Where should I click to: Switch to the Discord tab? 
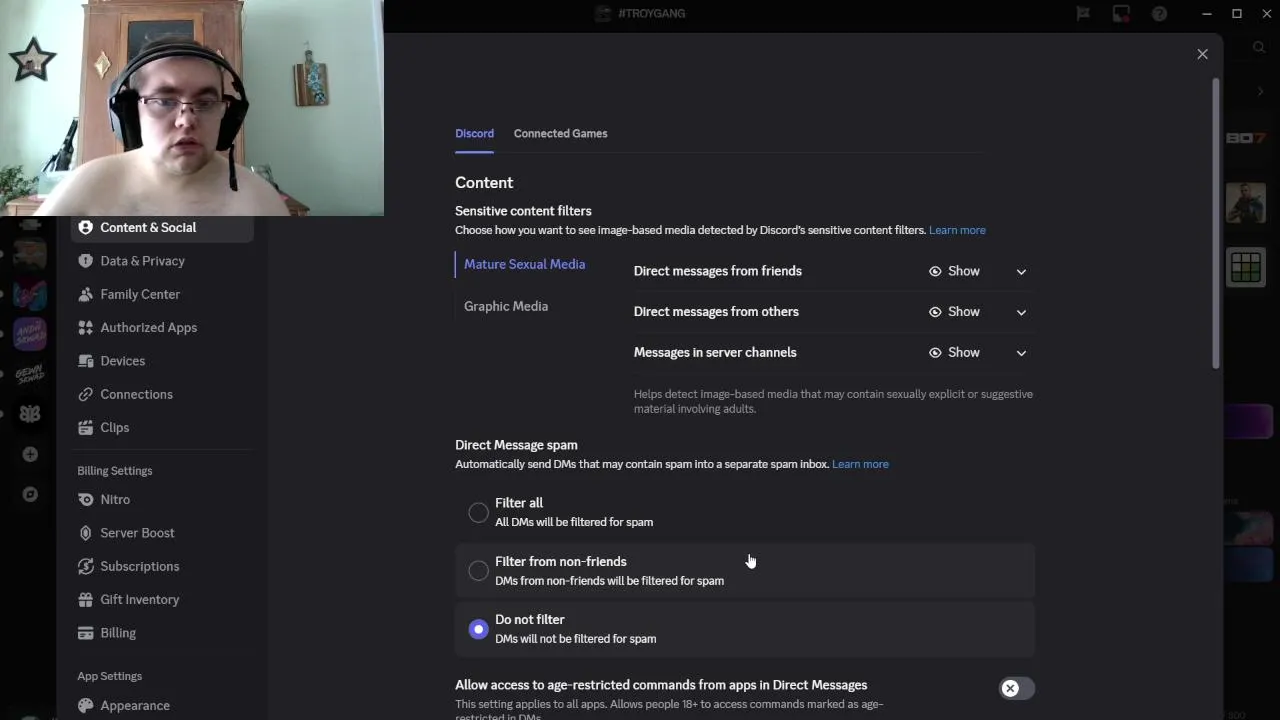pos(474,133)
